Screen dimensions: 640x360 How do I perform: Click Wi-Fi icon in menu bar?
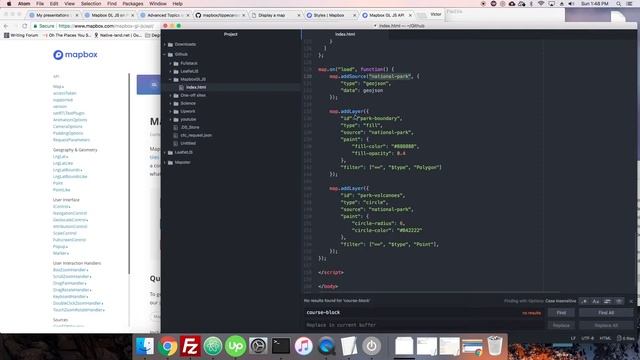pos(541,4)
